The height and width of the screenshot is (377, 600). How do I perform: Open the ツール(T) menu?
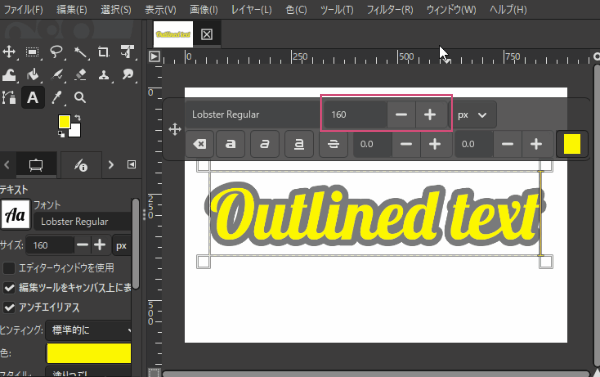pyautogui.click(x=337, y=9)
